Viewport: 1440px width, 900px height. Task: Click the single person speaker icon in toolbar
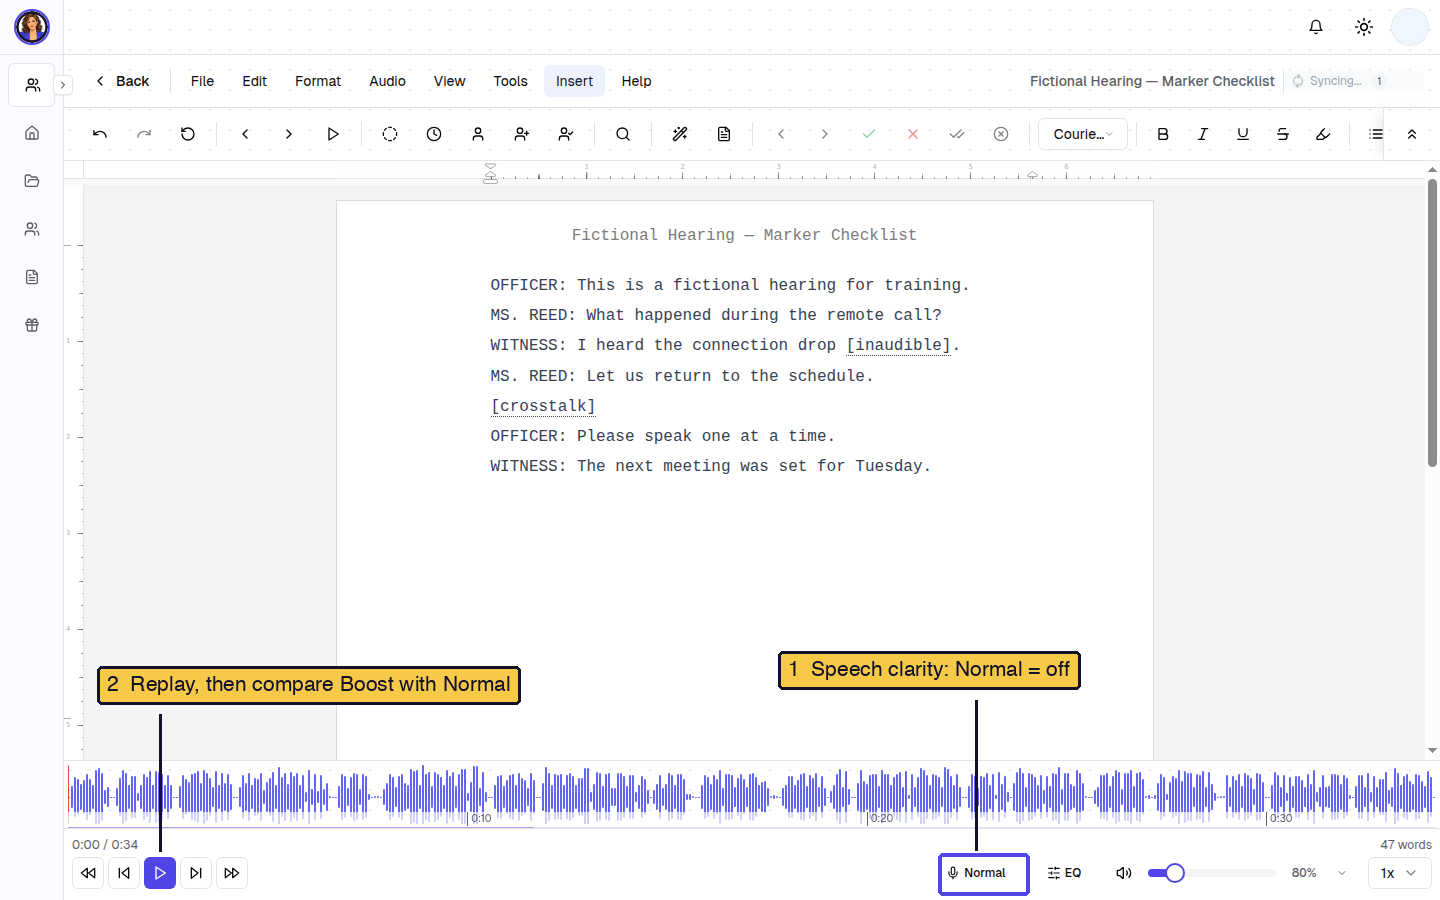pyautogui.click(x=478, y=134)
